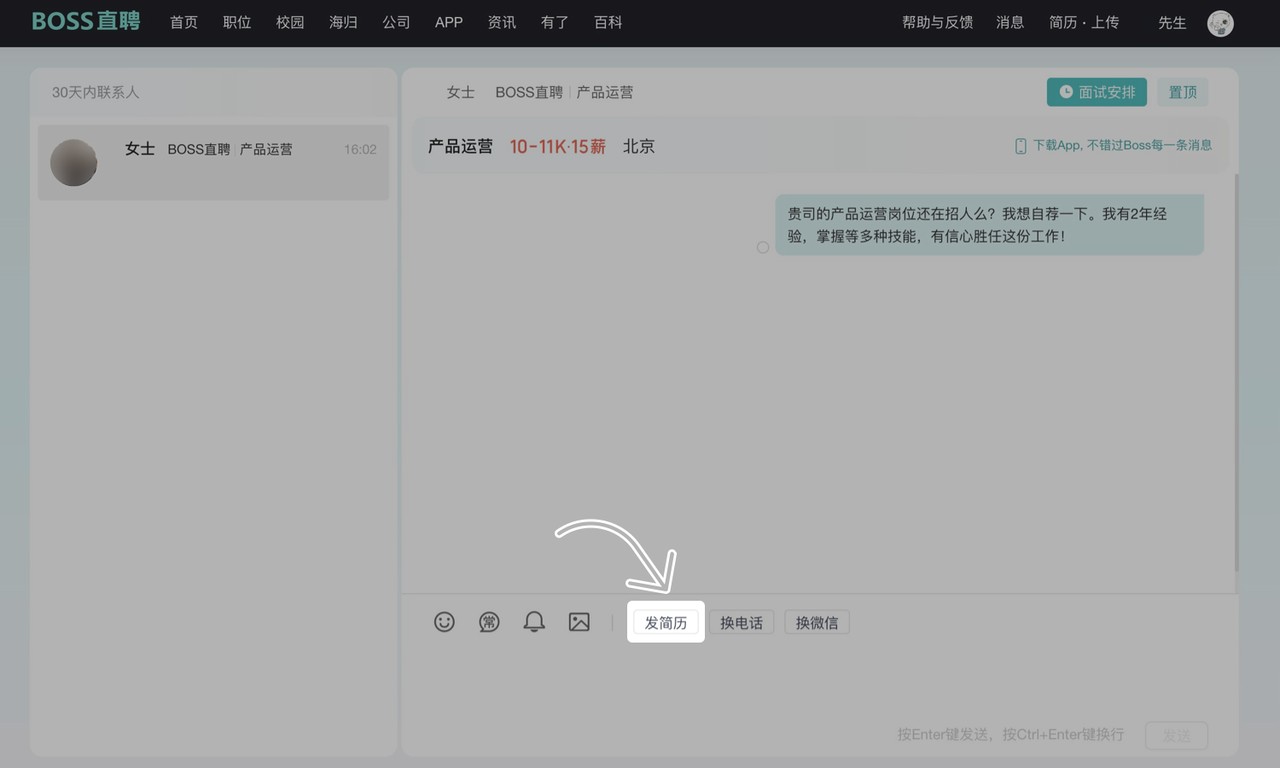Click the 发简历 button
Screen dimensions: 1280x768
(x=666, y=623)
